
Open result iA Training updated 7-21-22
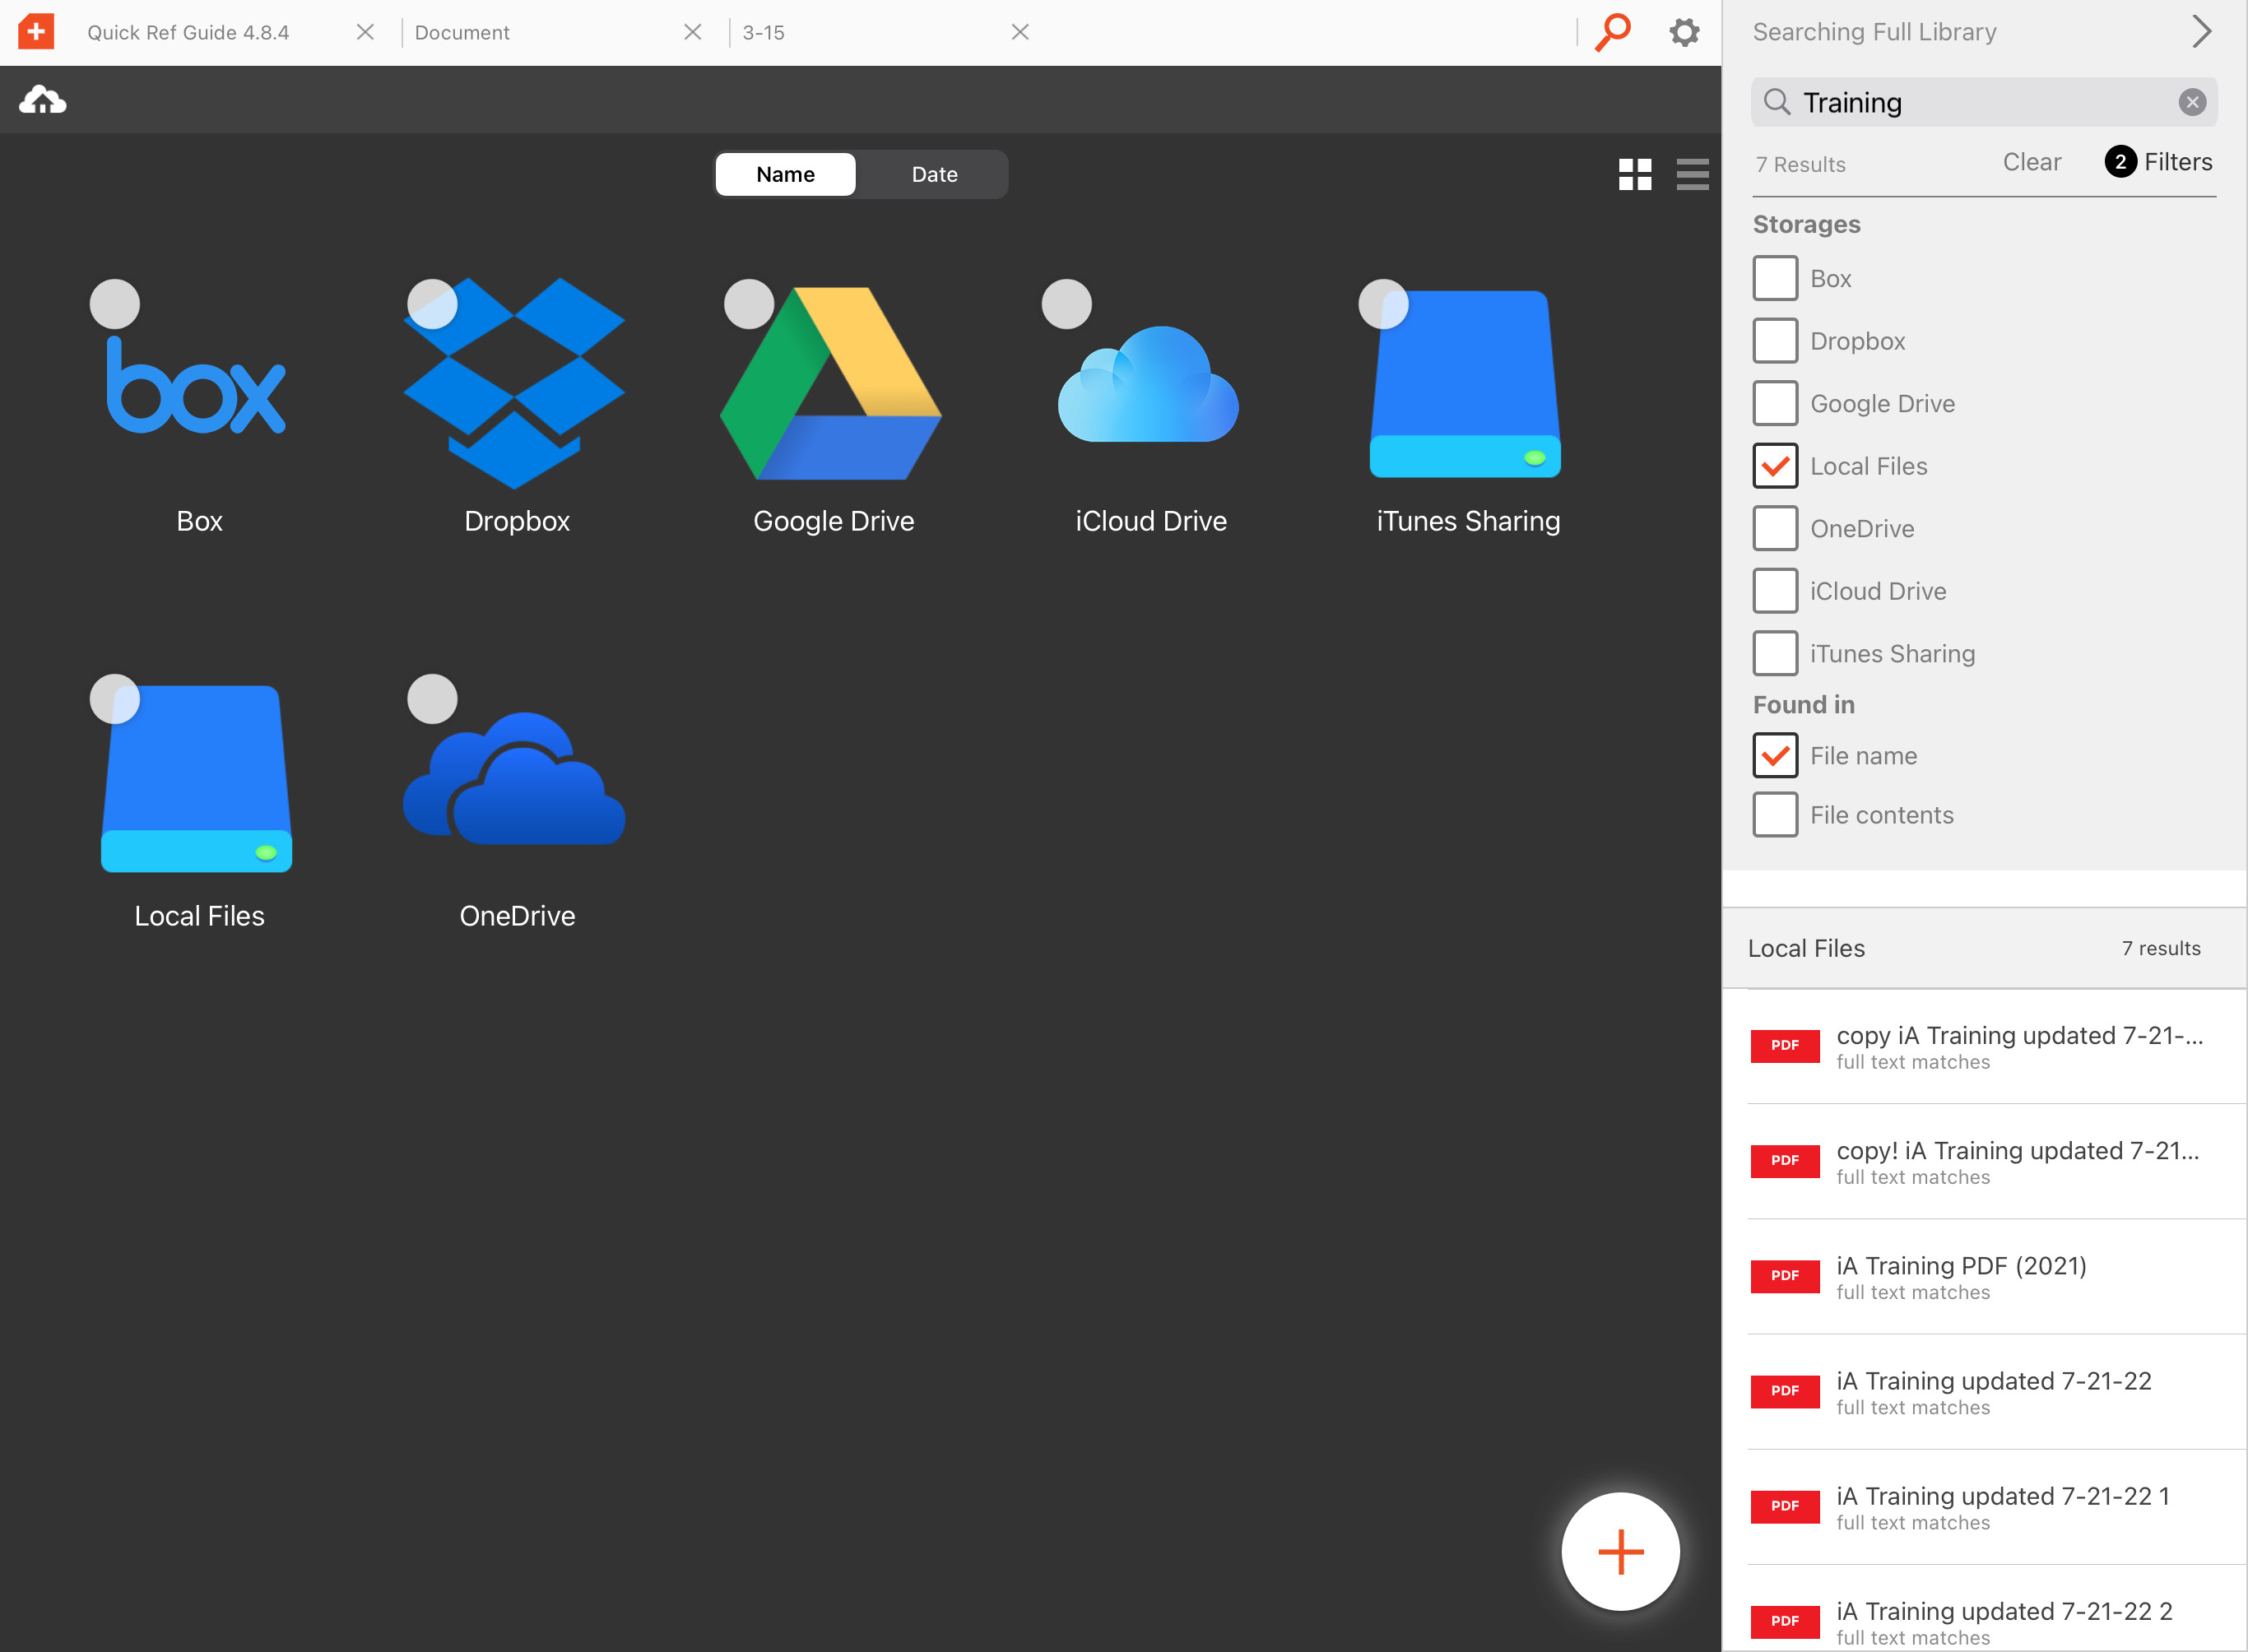[x=1984, y=1391]
